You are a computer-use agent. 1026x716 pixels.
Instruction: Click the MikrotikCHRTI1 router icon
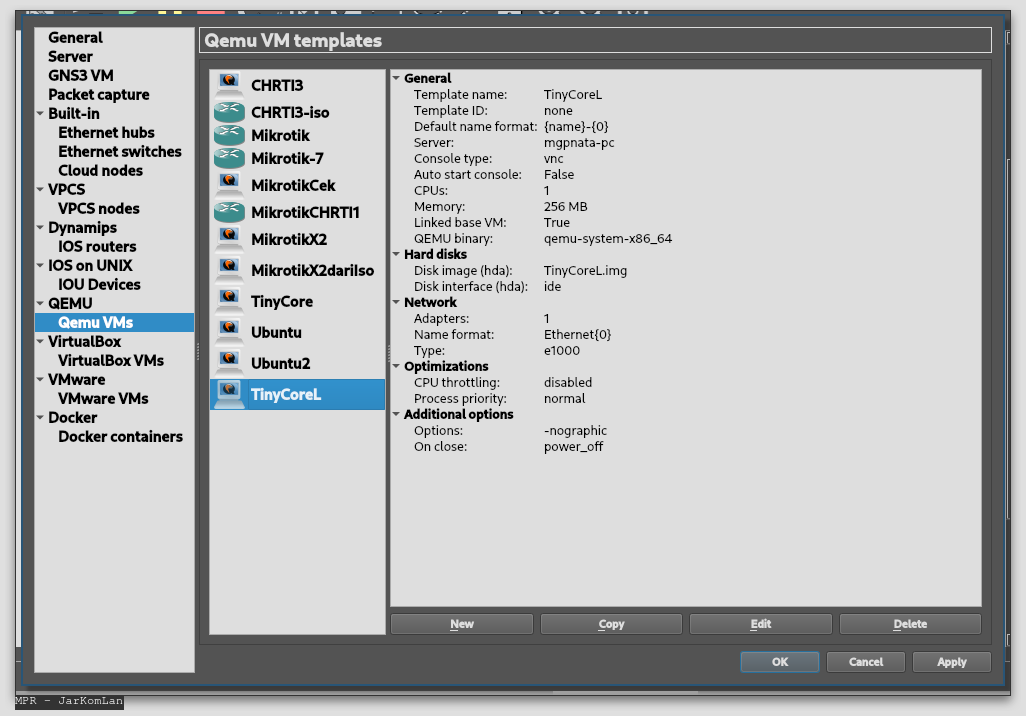pos(229,212)
